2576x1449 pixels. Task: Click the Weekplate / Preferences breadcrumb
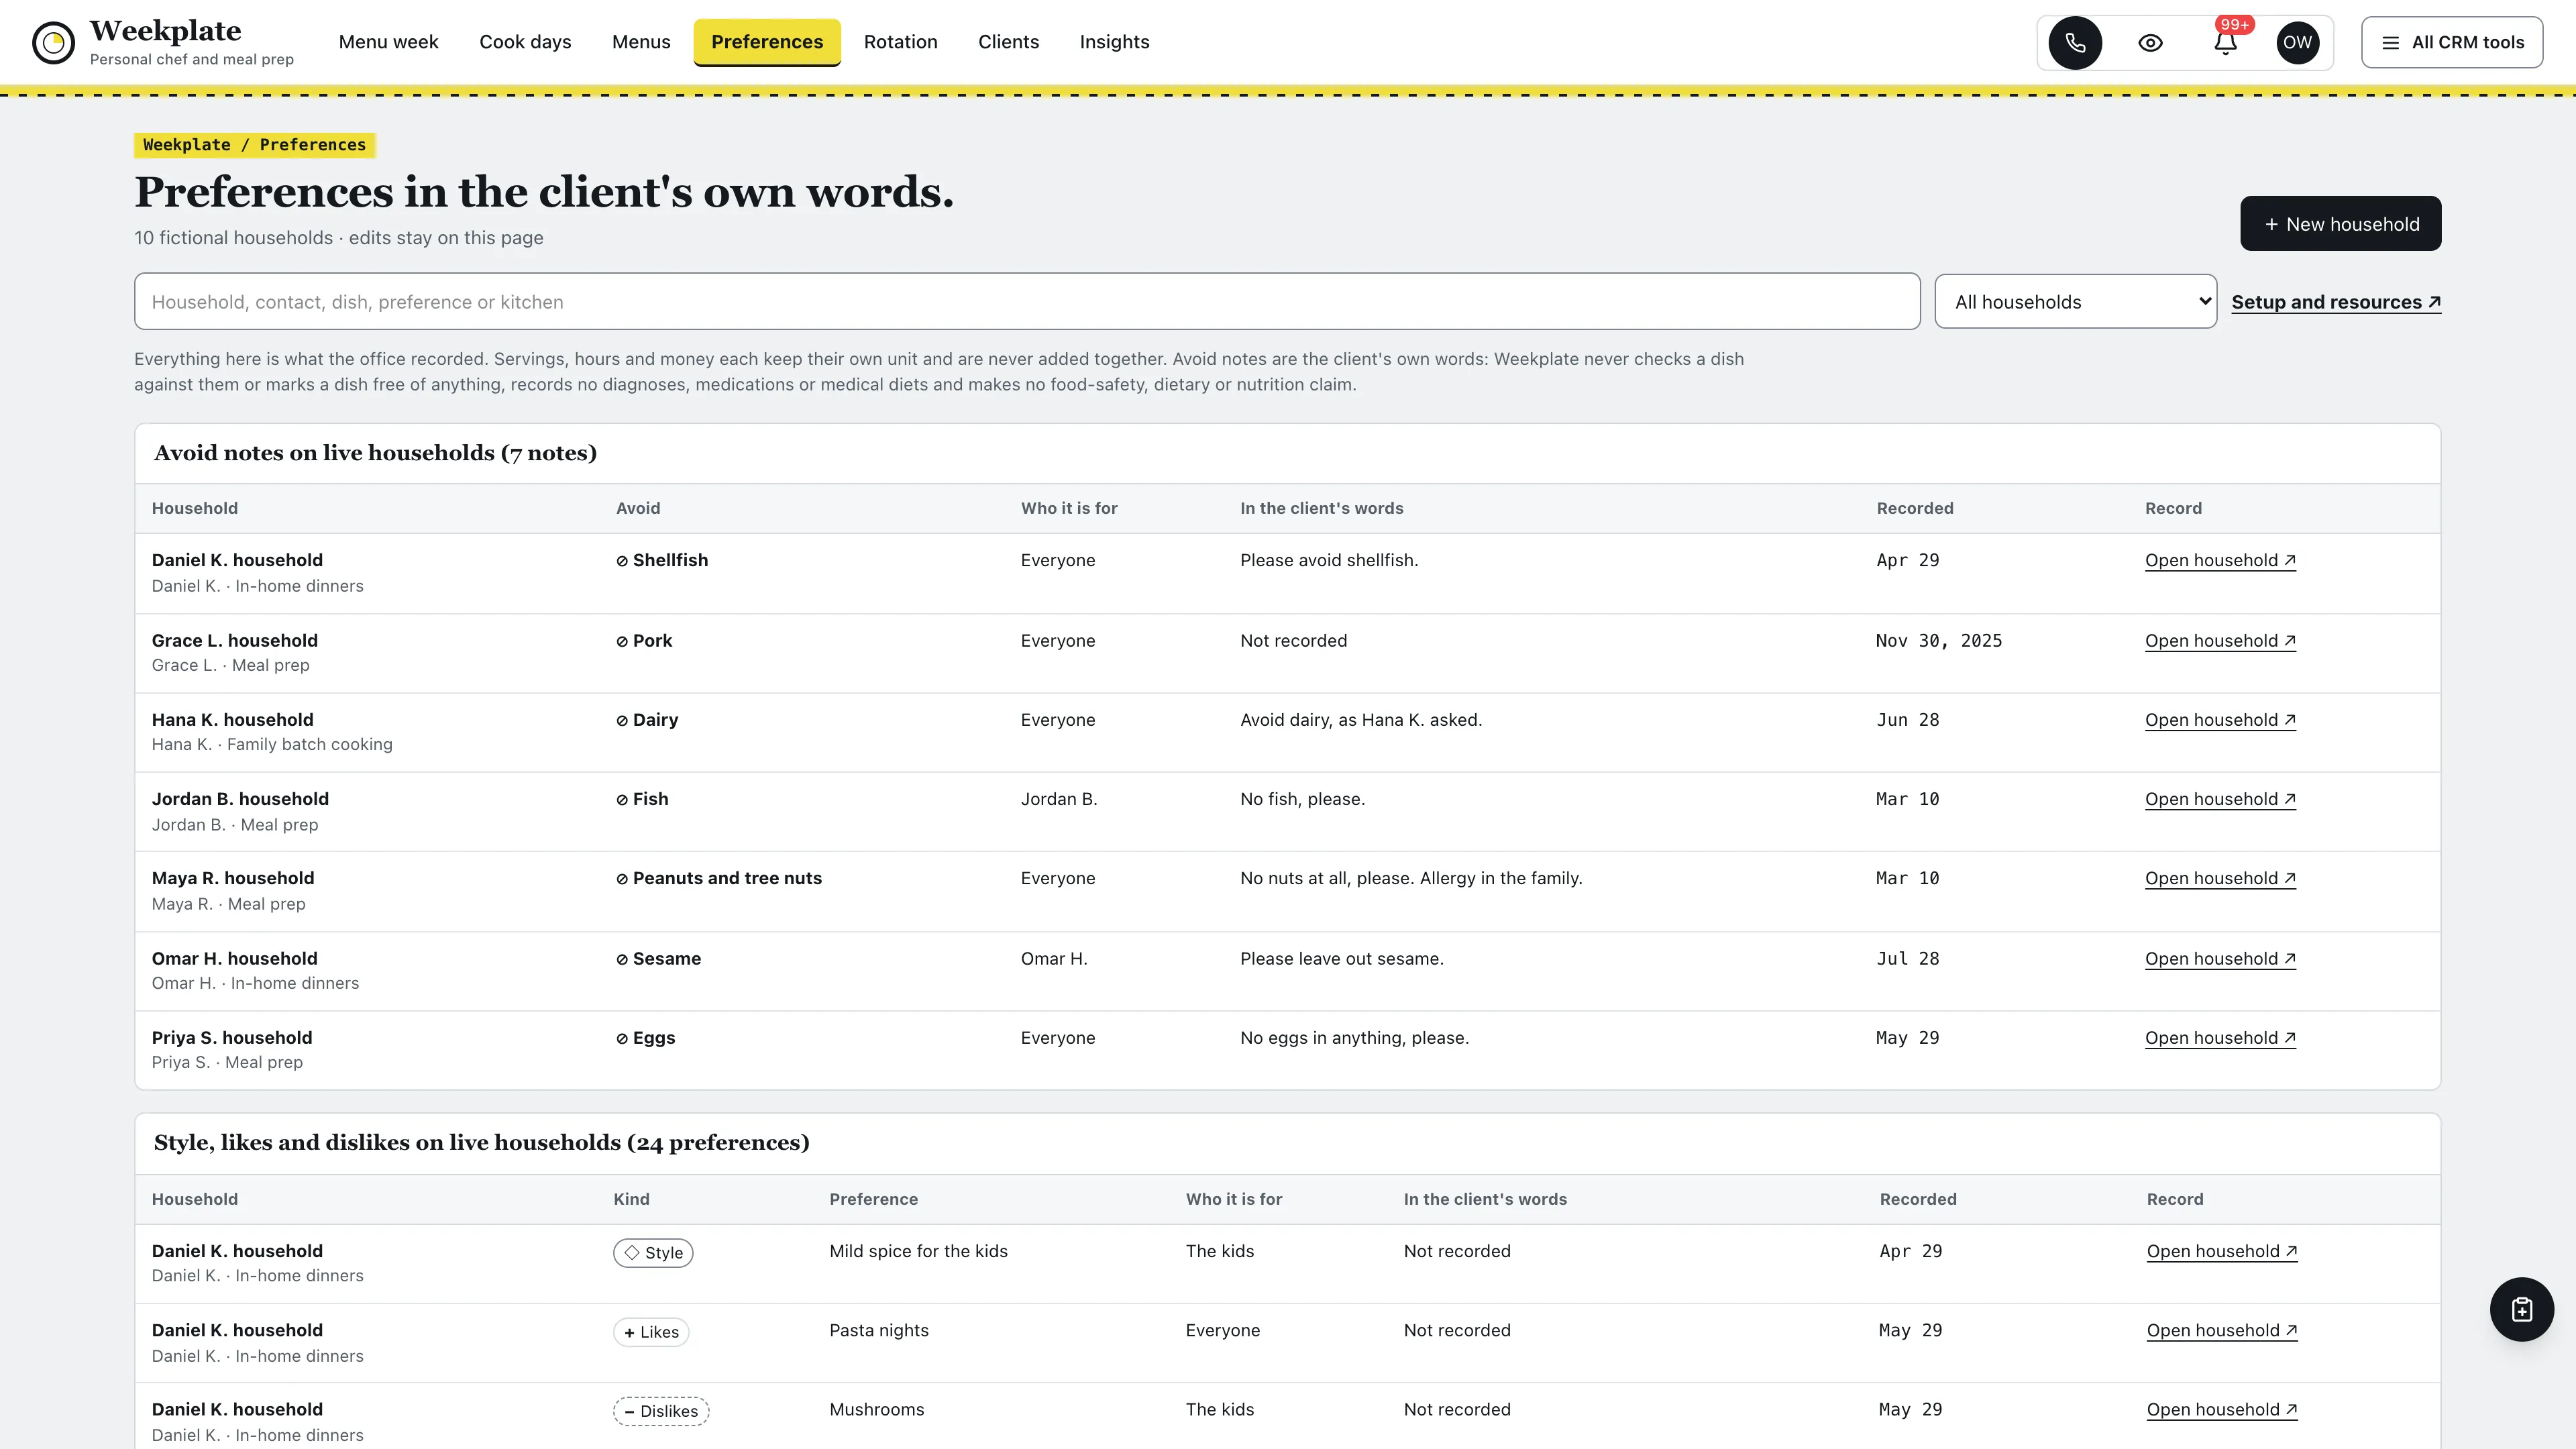tap(254, 145)
